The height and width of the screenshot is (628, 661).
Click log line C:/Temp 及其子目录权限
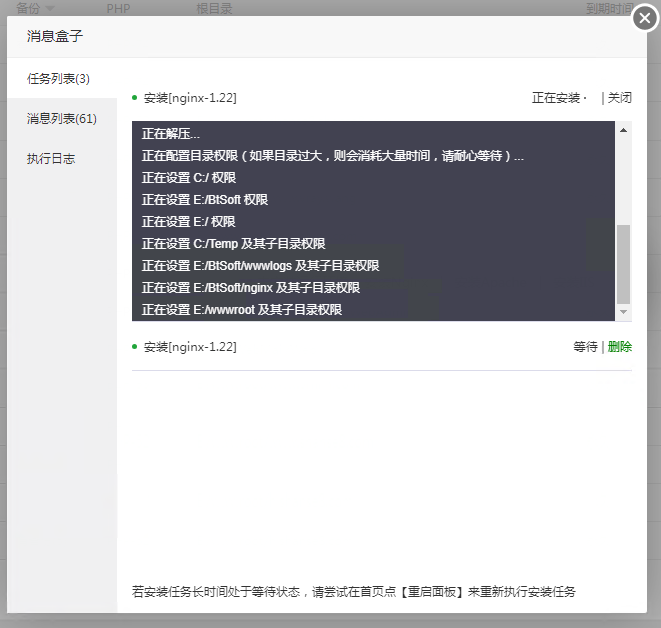pyautogui.click(x=234, y=243)
